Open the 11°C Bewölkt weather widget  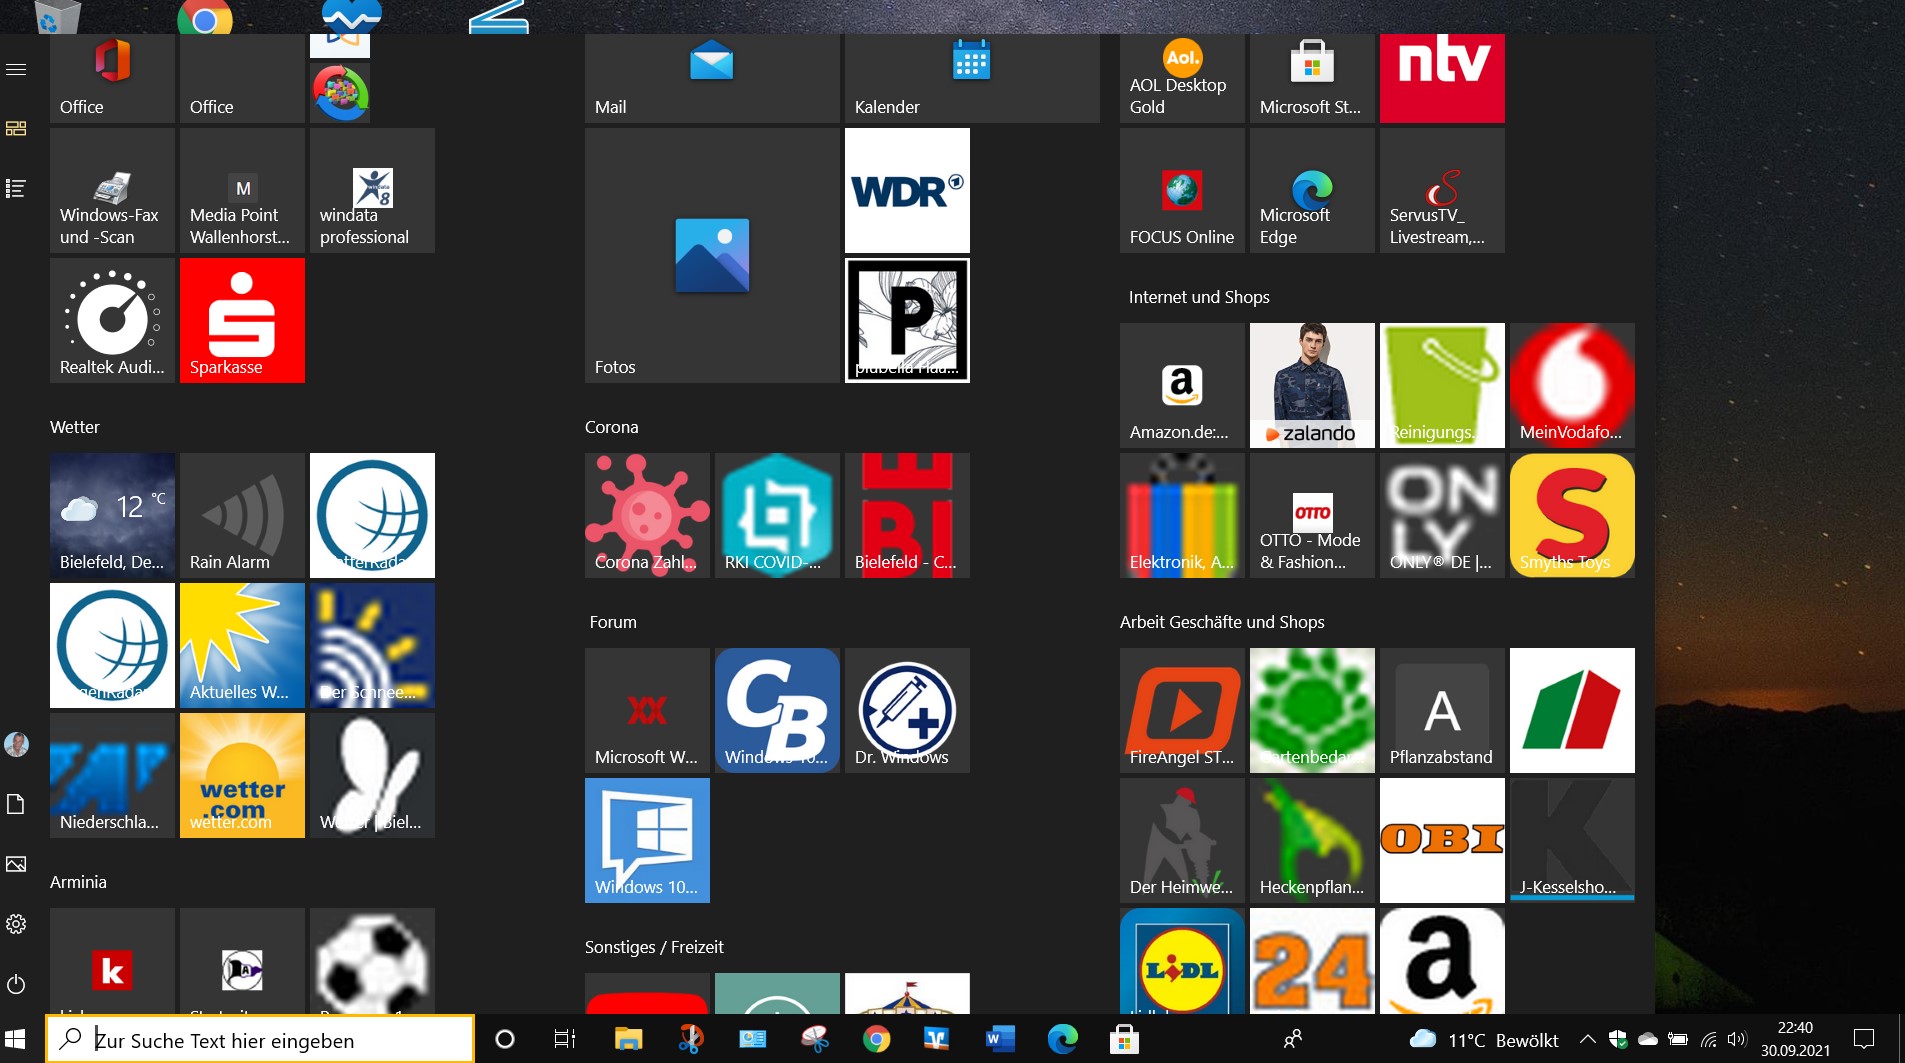point(1484,1040)
